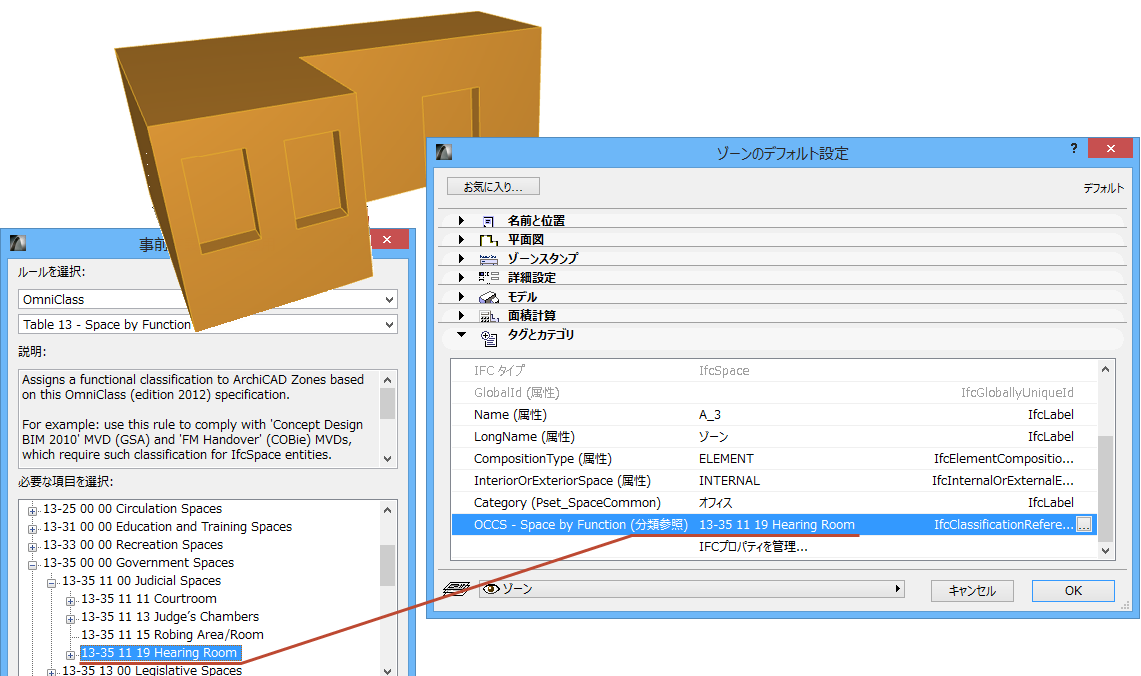Click the IFC properties list scrollbar thumb
Screen dimensions: 1141x676
tap(1105, 488)
